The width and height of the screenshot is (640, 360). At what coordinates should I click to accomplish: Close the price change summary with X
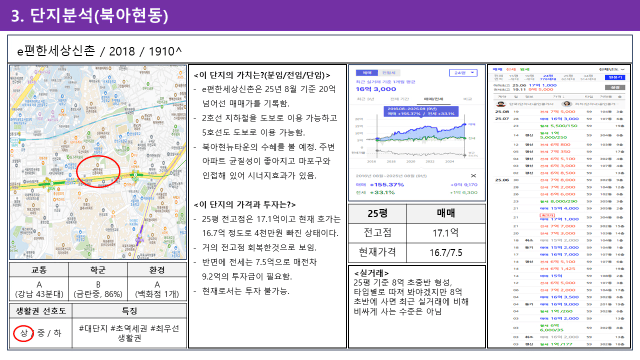(x=473, y=176)
